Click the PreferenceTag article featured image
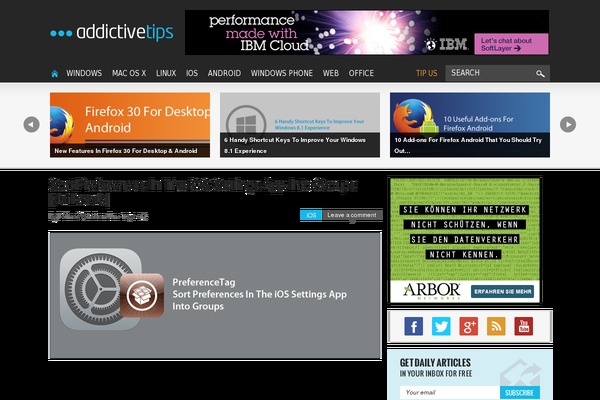Image resolution: width=600 pixels, height=400 pixels. [215, 295]
